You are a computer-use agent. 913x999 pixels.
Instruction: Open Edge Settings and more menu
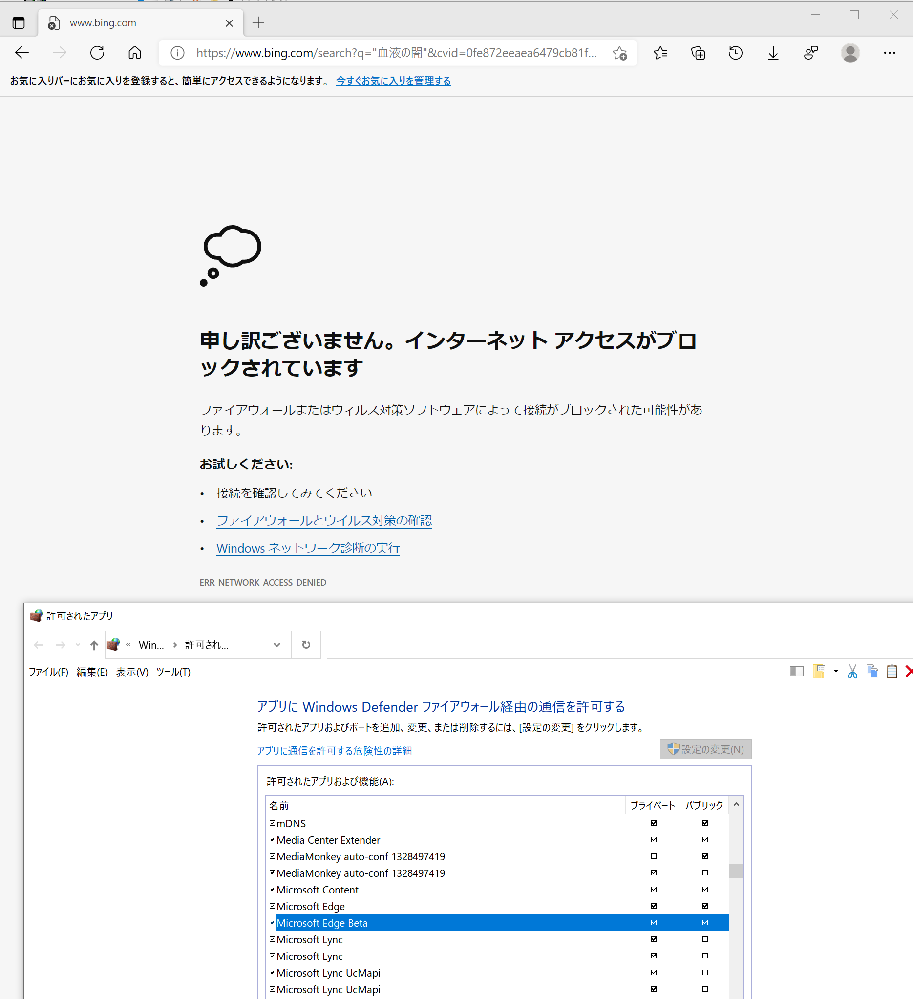click(889, 53)
